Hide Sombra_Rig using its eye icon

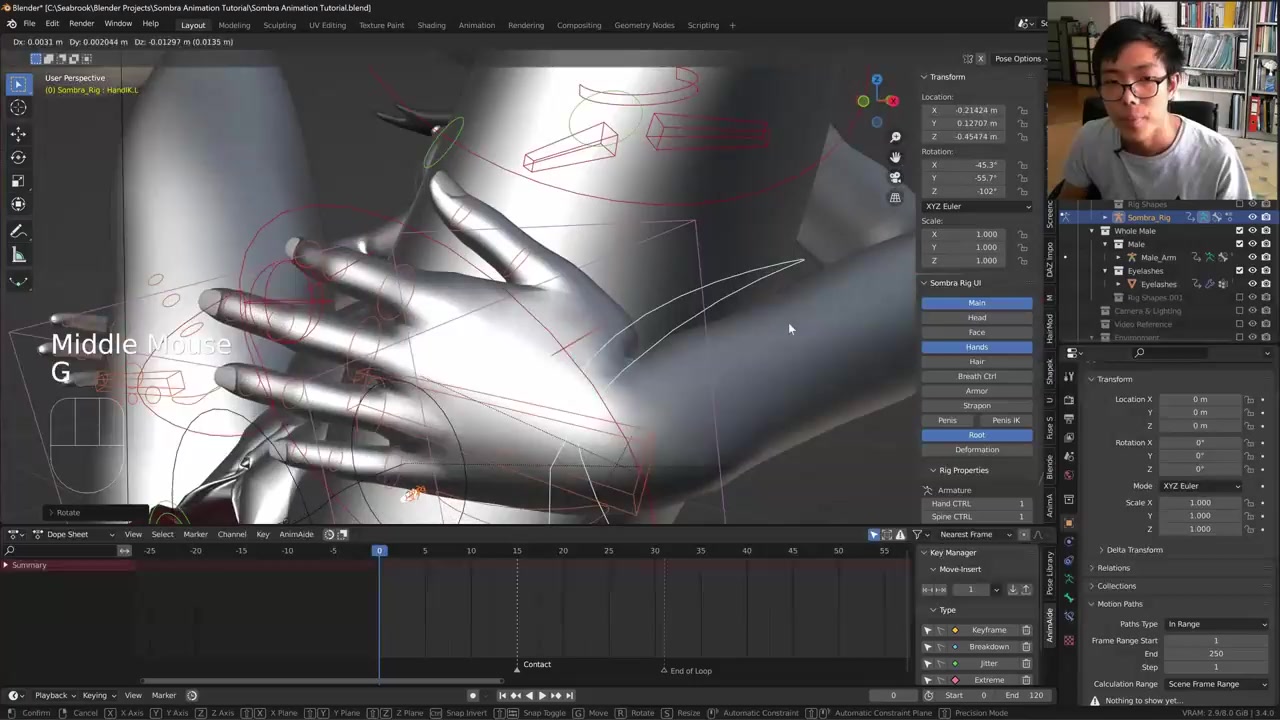[x=1252, y=217]
